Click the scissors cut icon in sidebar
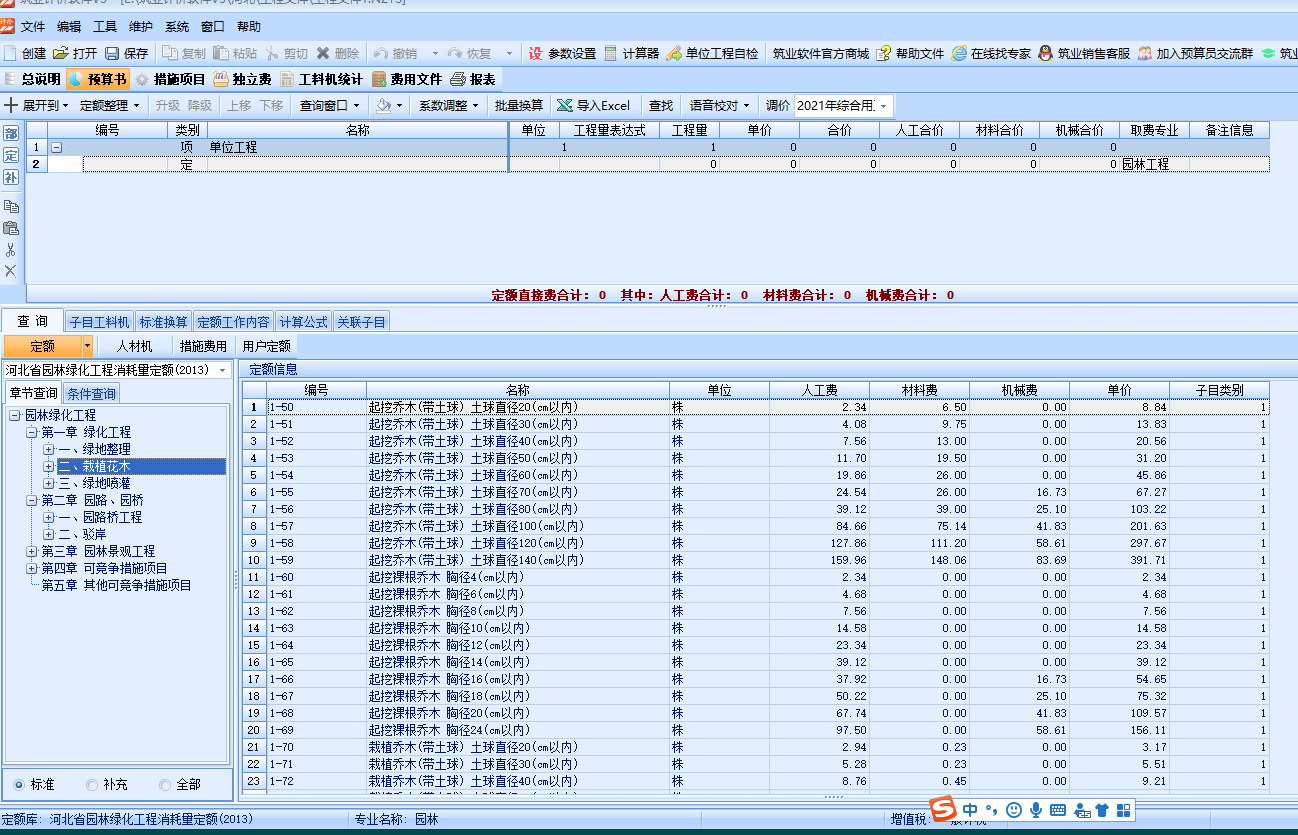The image size is (1298, 835). [11, 250]
